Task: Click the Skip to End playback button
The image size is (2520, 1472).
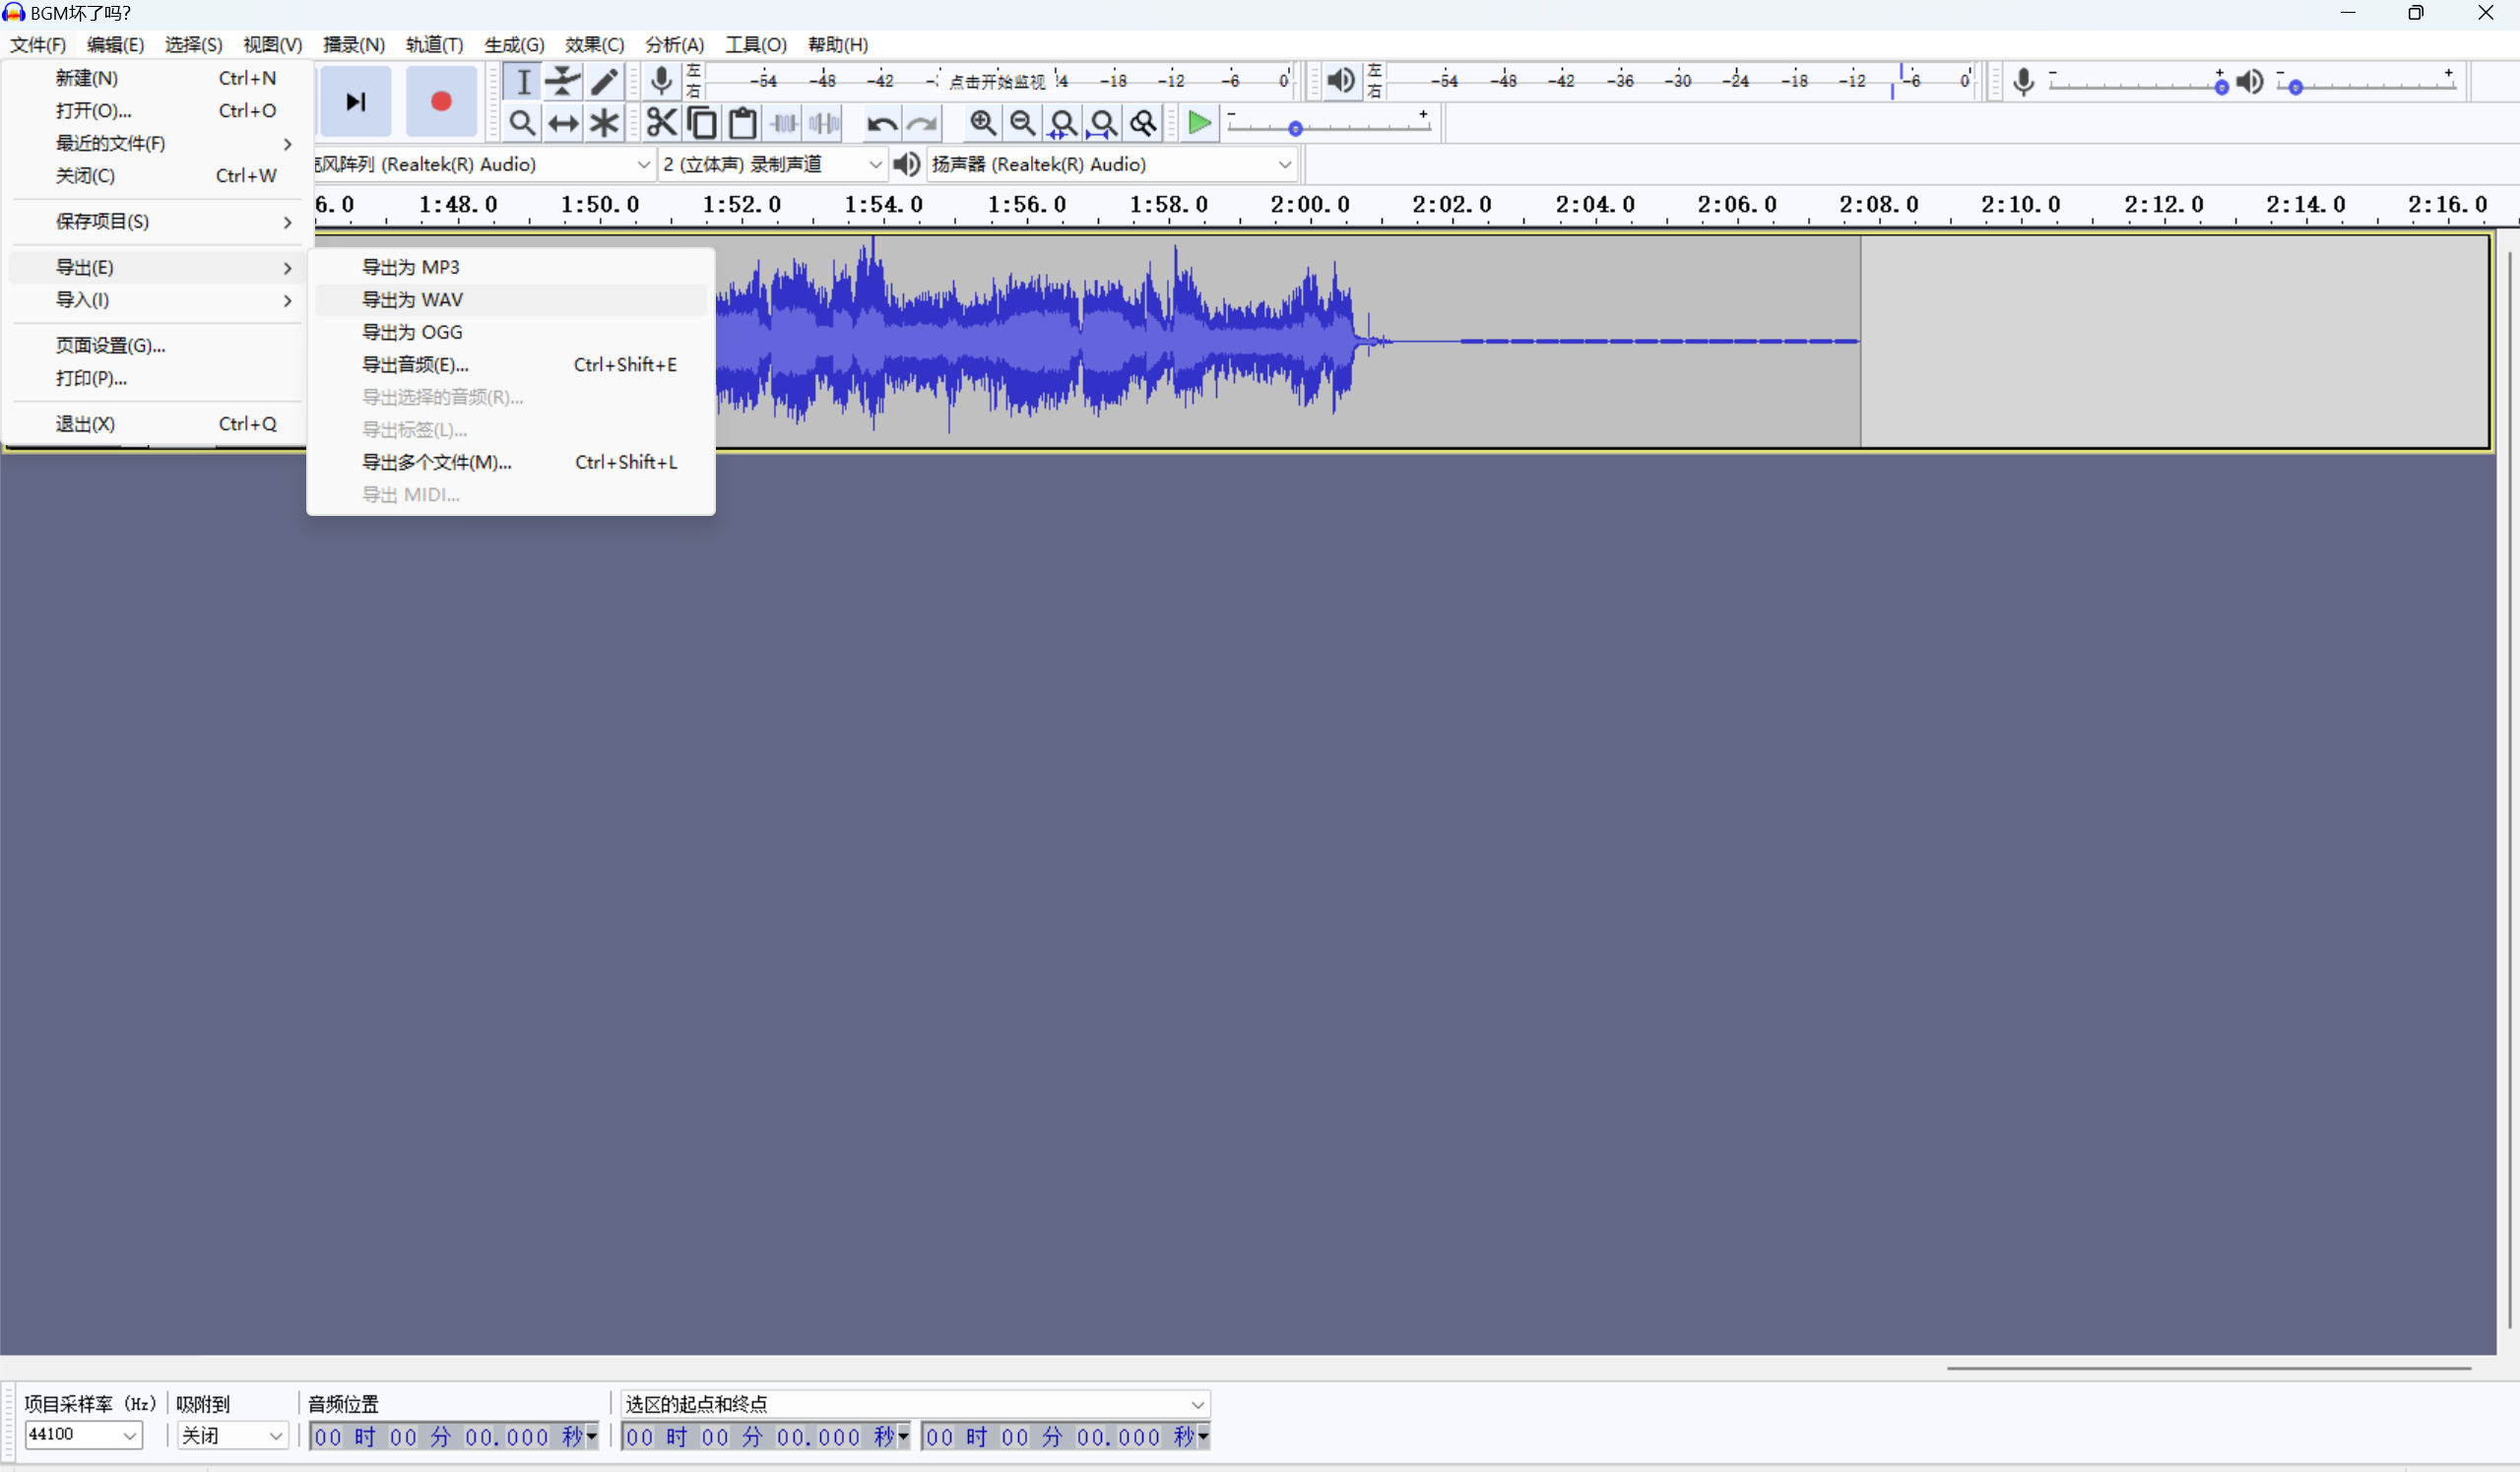Action: tap(355, 101)
